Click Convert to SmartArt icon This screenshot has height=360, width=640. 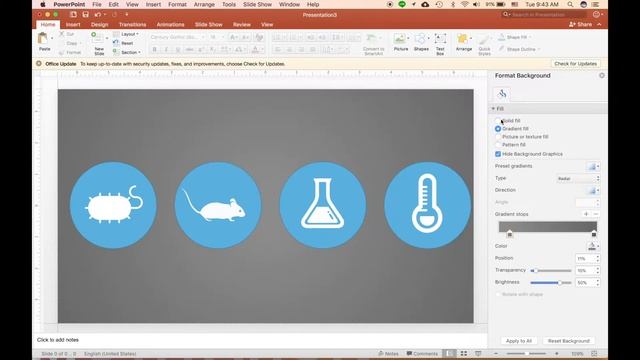click(x=371, y=39)
